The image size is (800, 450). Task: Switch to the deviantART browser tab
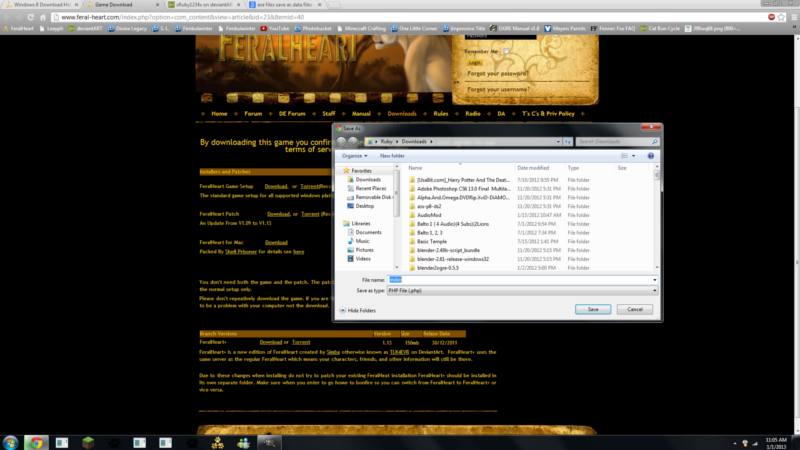tap(203, 5)
